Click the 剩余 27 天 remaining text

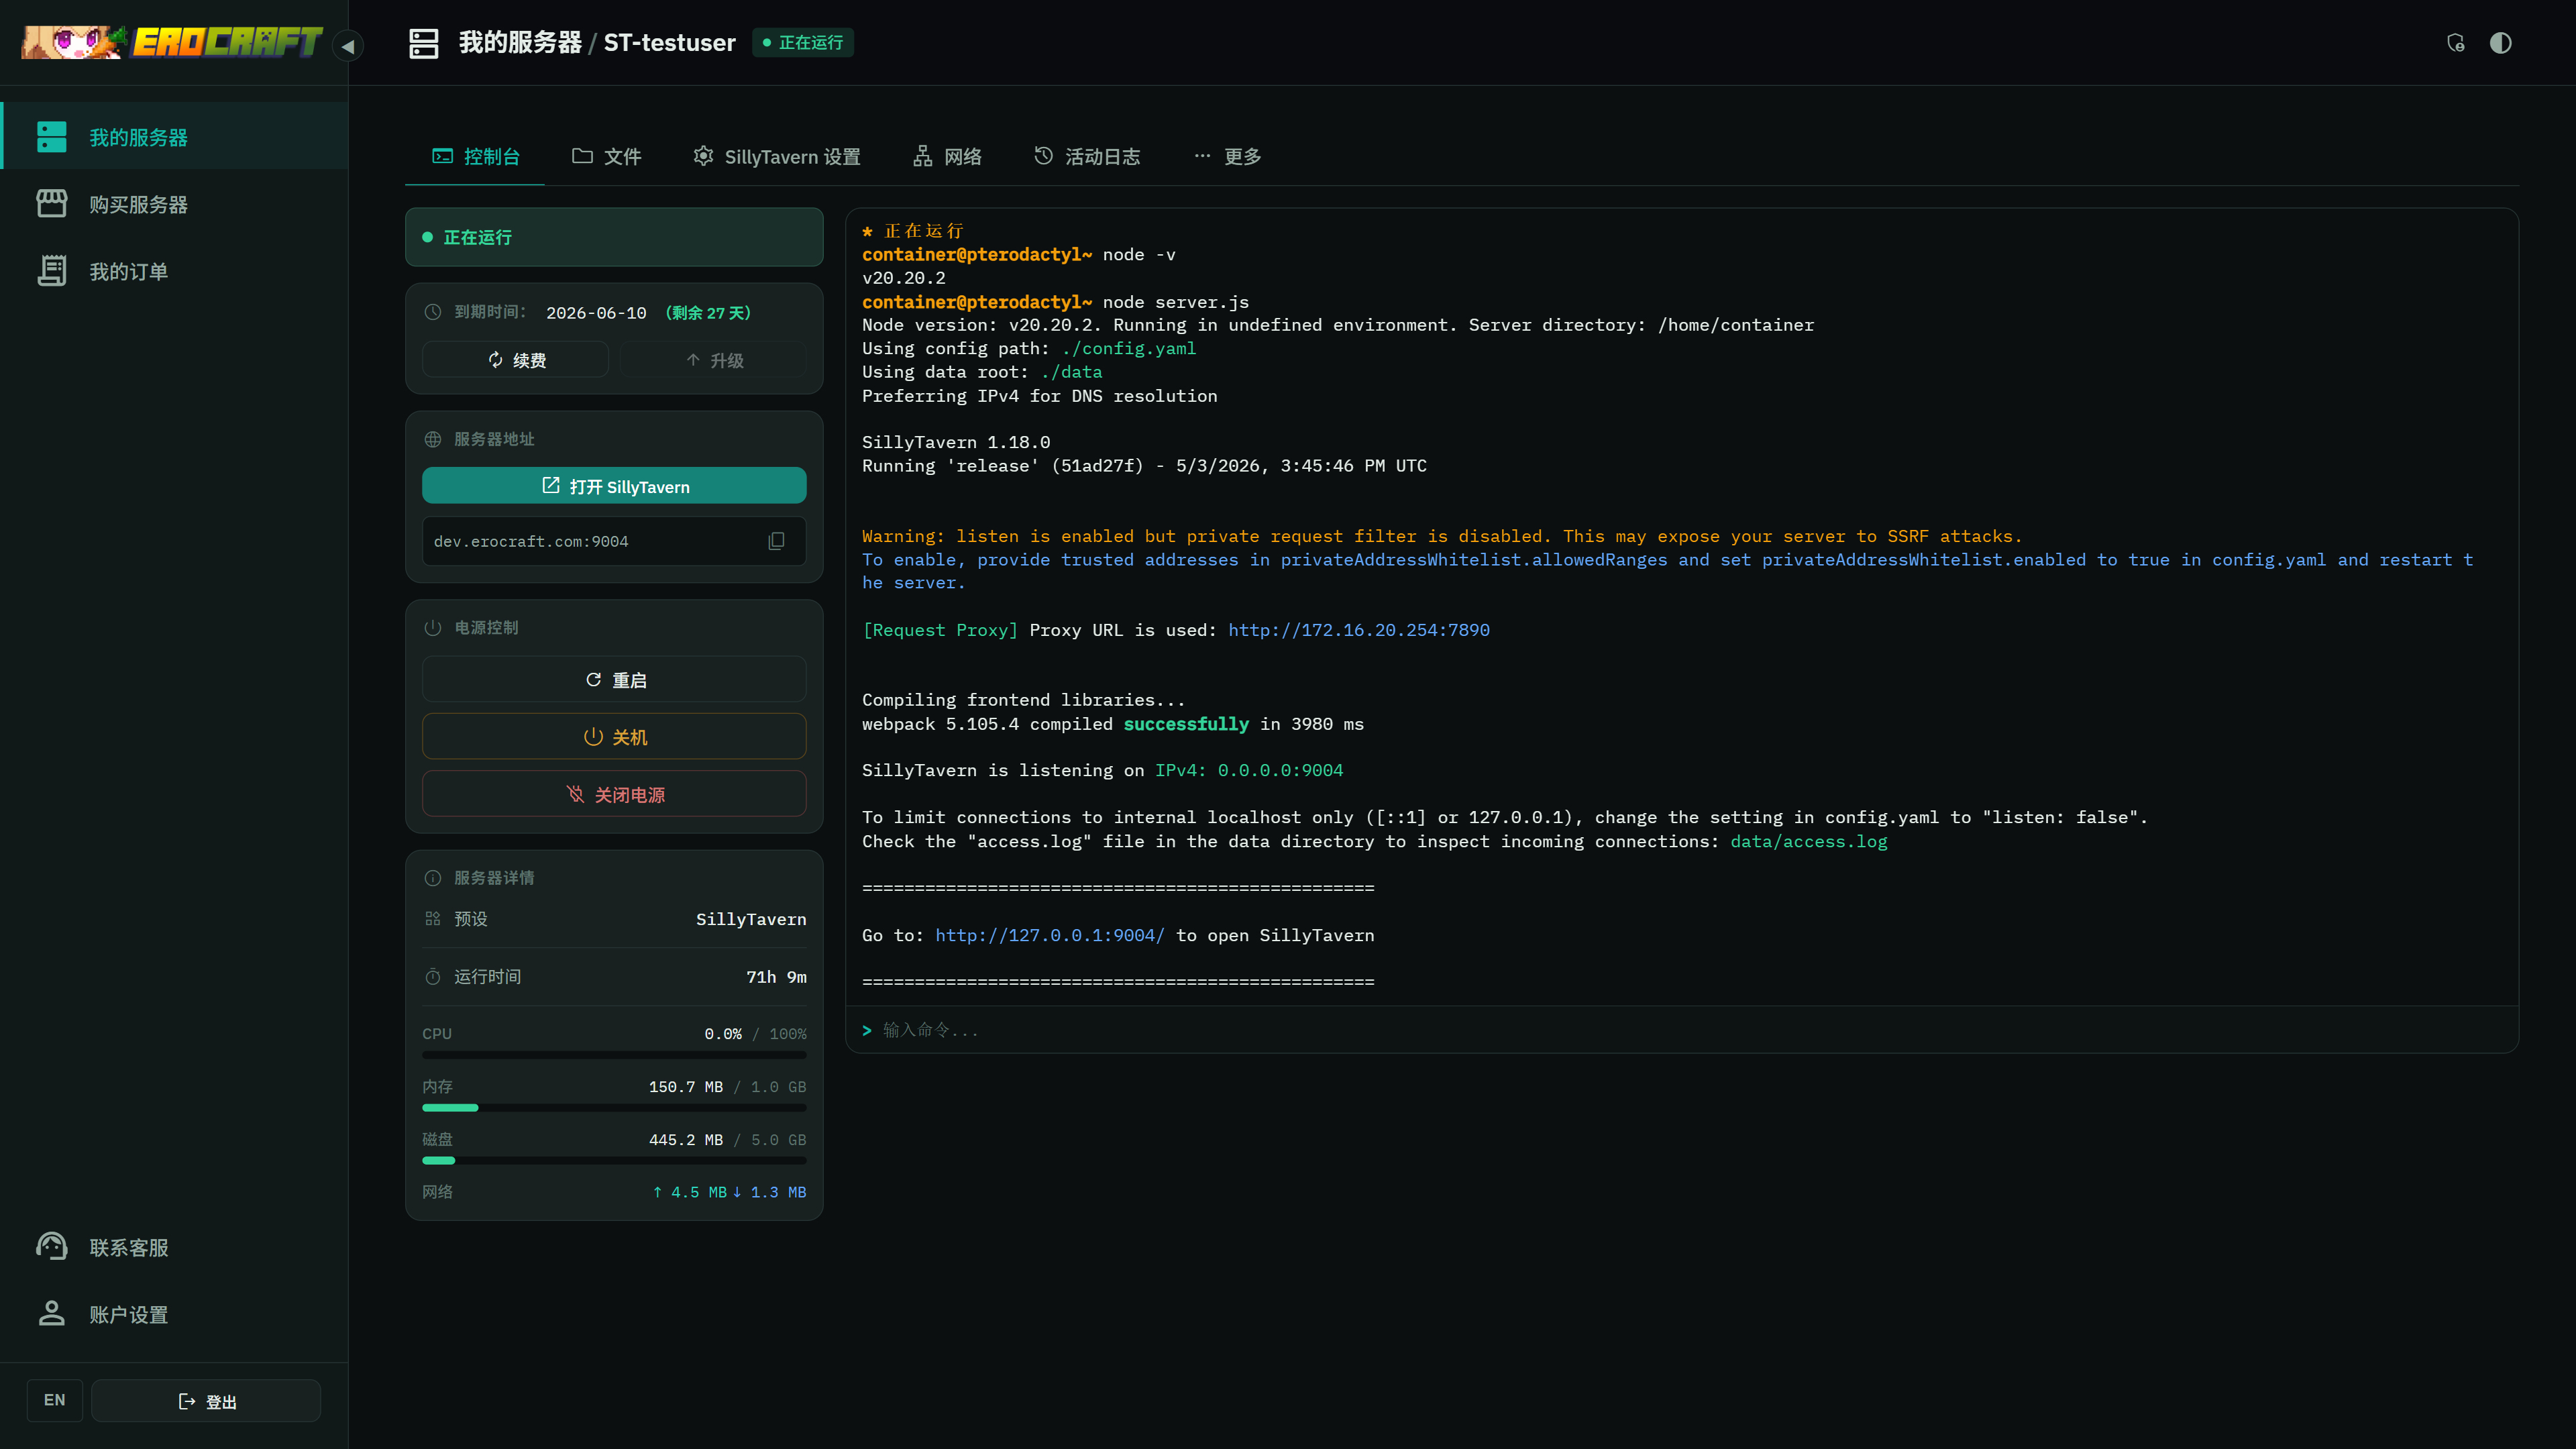[708, 313]
